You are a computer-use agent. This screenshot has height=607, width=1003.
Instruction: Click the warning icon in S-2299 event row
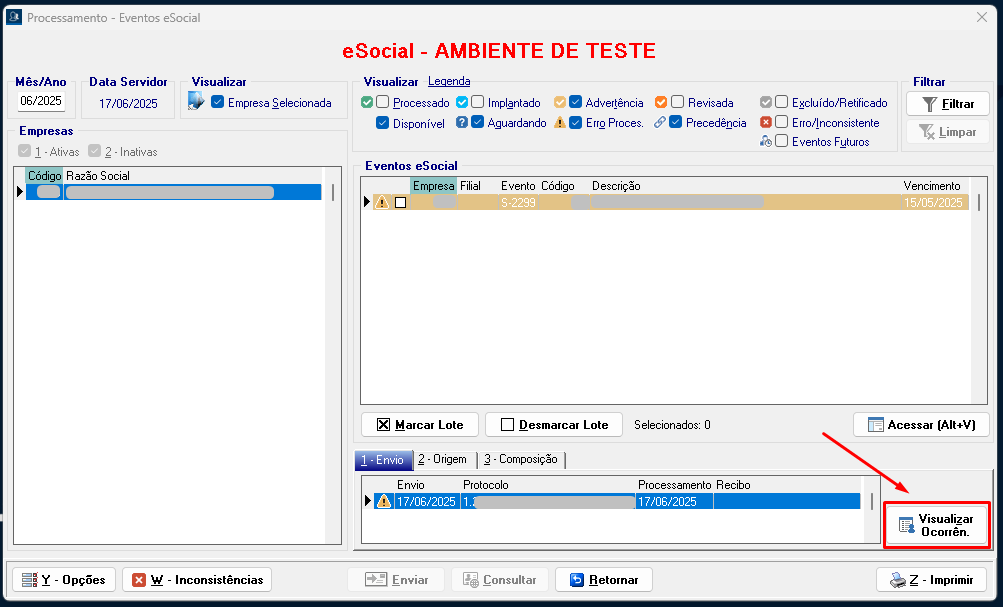pyautogui.click(x=382, y=202)
